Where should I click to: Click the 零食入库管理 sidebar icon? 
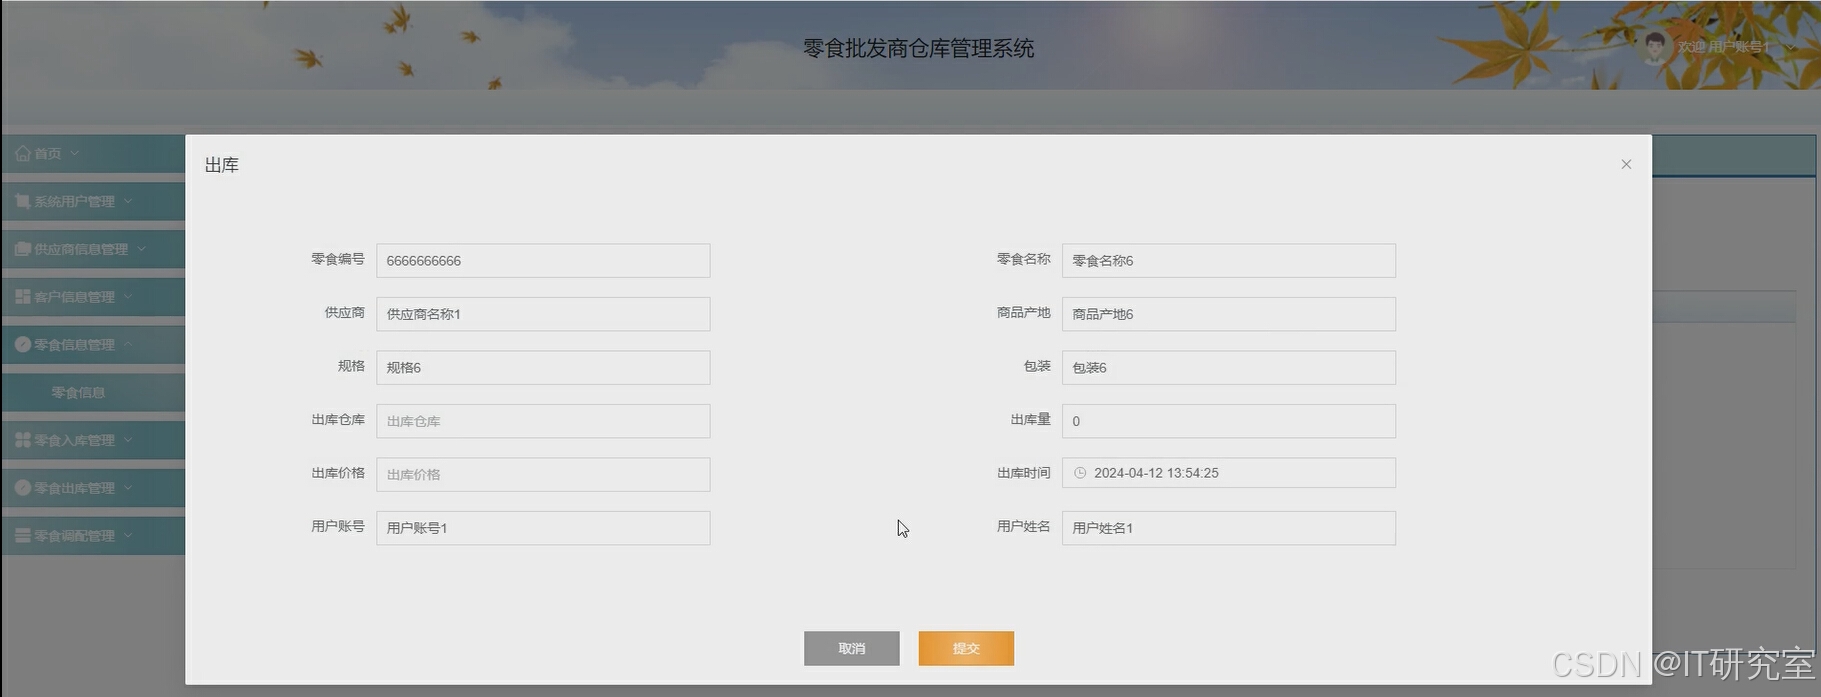tap(23, 440)
